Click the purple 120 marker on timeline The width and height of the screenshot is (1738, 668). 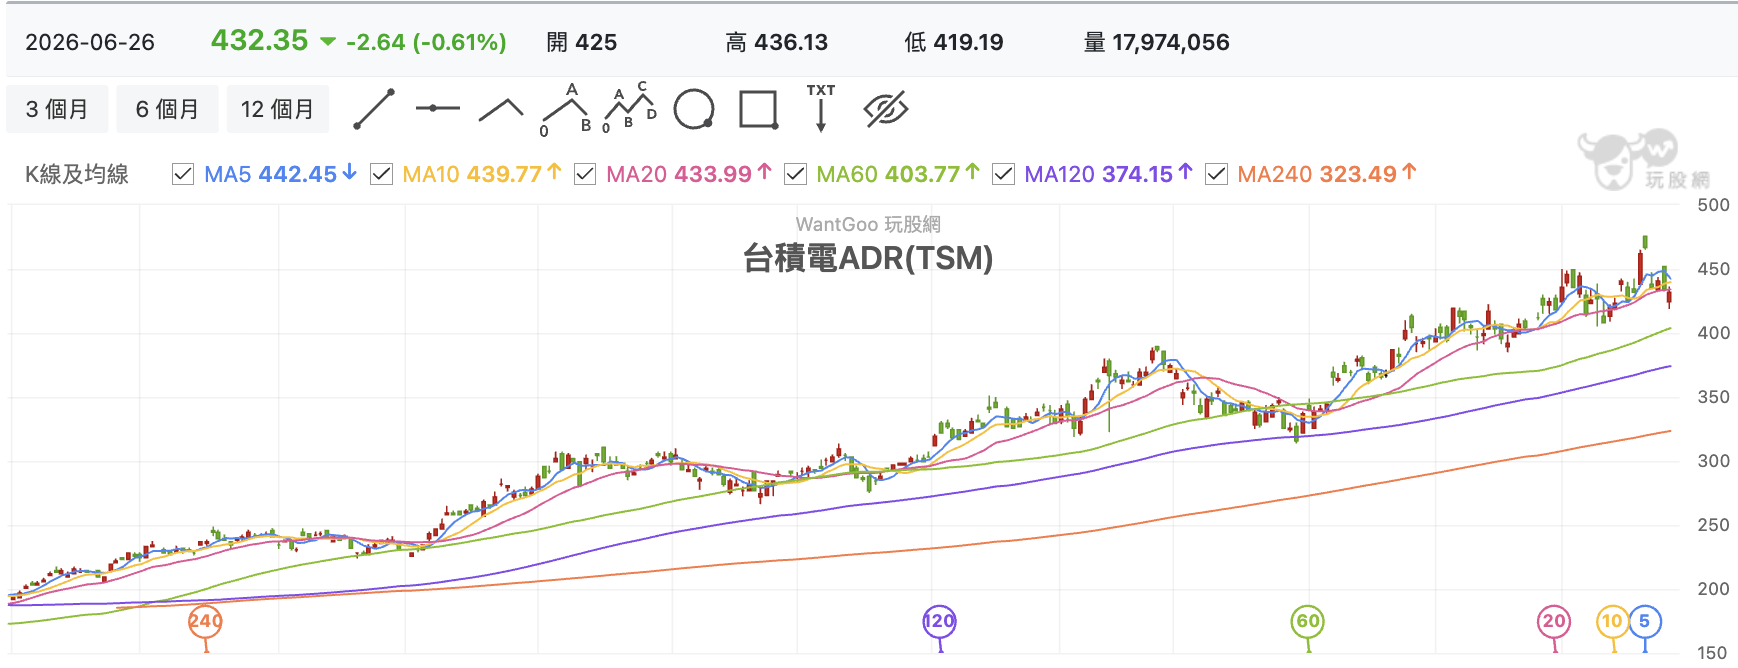(940, 622)
